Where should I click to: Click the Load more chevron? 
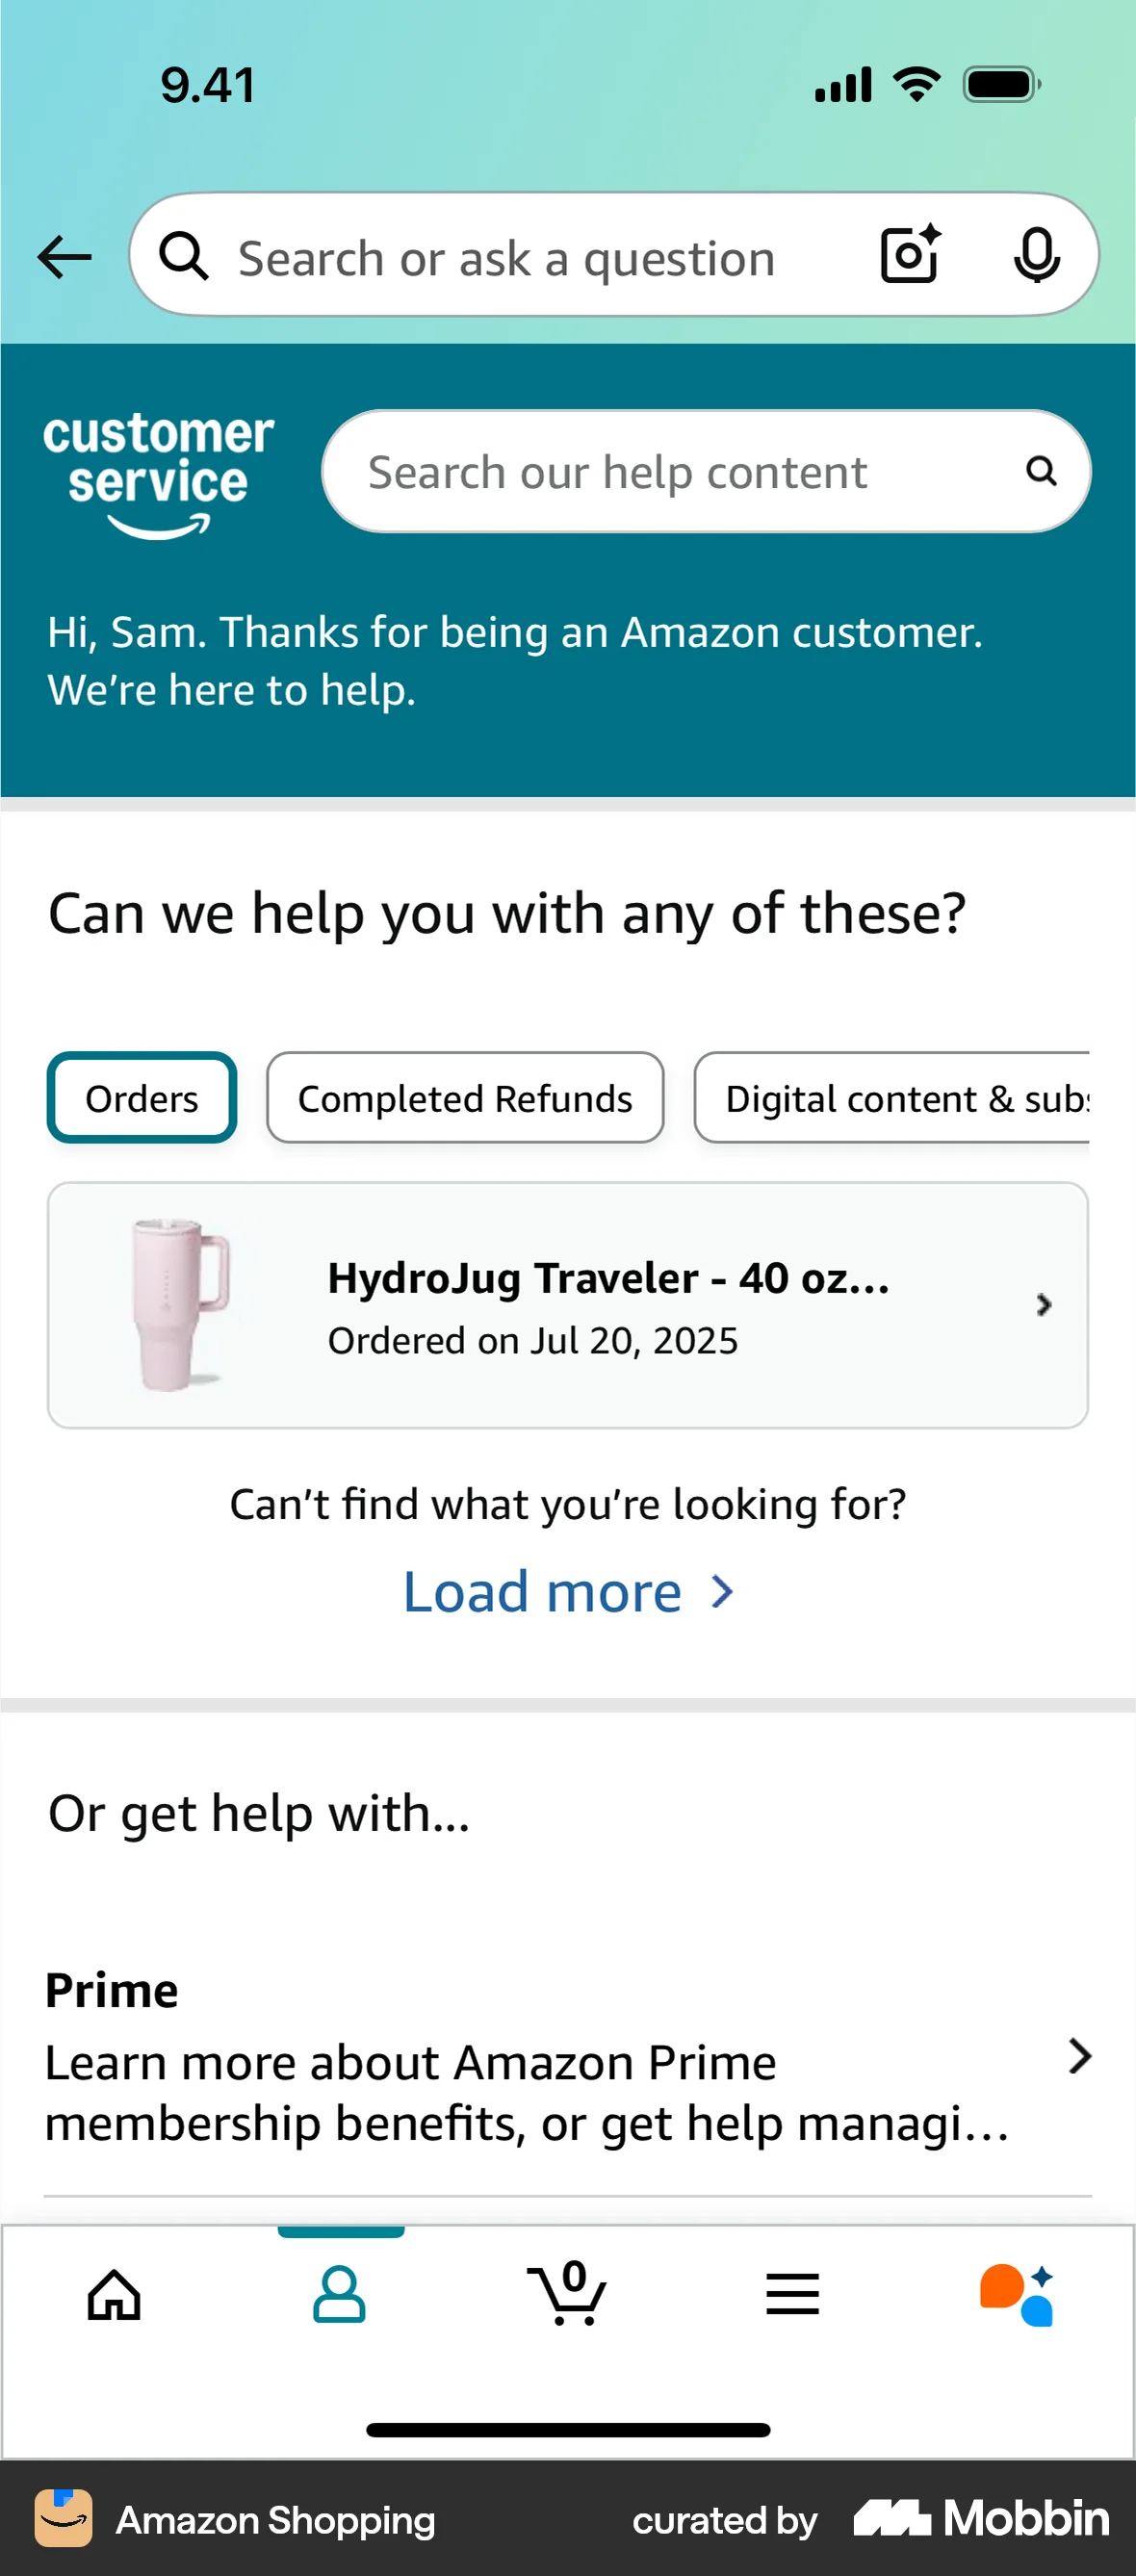pyautogui.click(x=720, y=1591)
